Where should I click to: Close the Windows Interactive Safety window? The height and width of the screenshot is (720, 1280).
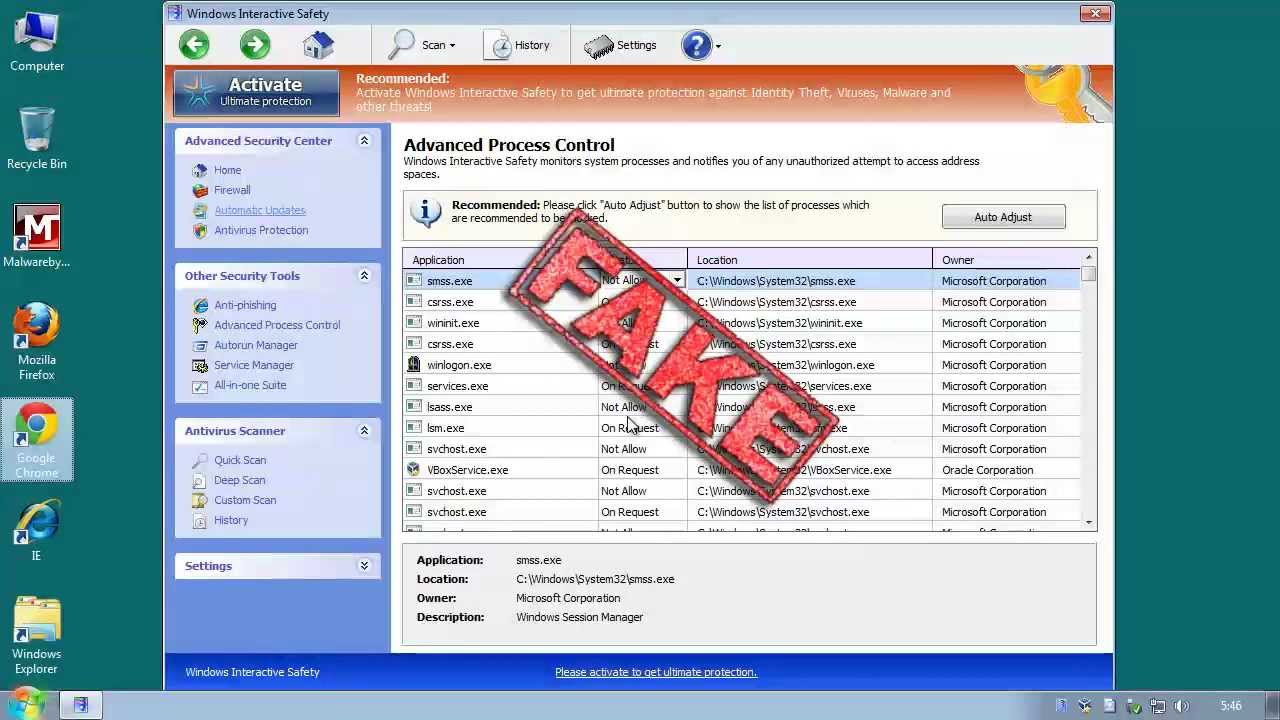pos(1095,13)
